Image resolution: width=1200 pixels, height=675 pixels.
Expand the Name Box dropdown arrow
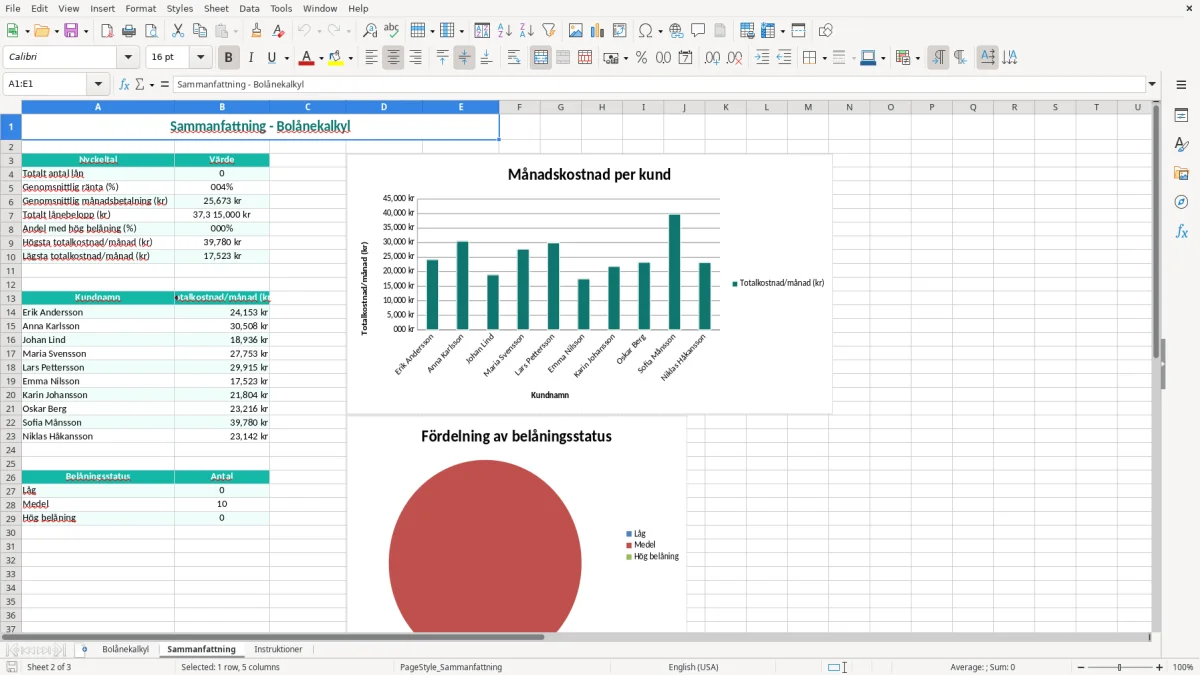(x=98, y=84)
